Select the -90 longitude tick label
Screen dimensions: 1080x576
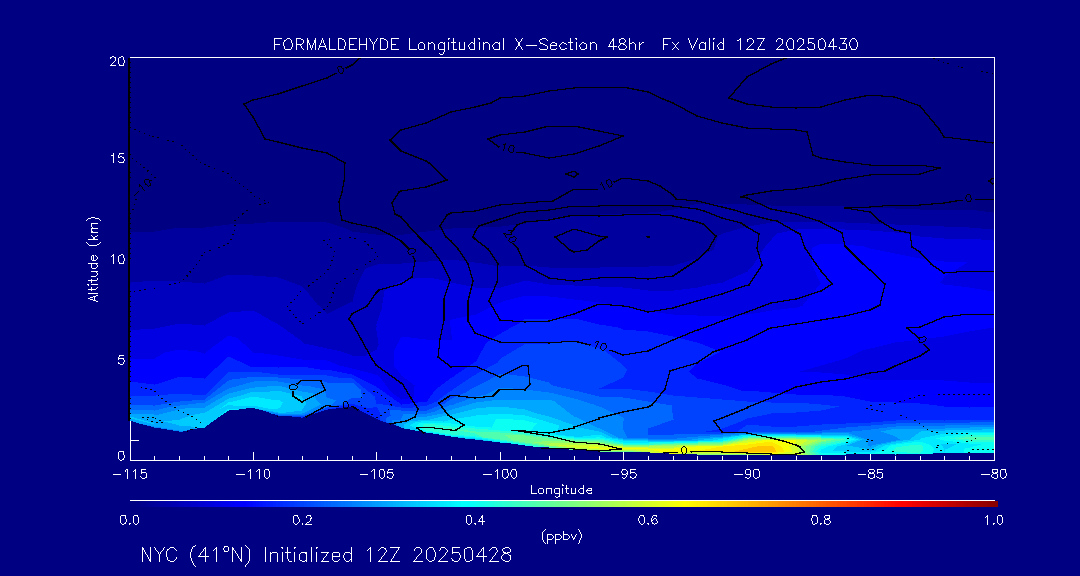[746, 474]
